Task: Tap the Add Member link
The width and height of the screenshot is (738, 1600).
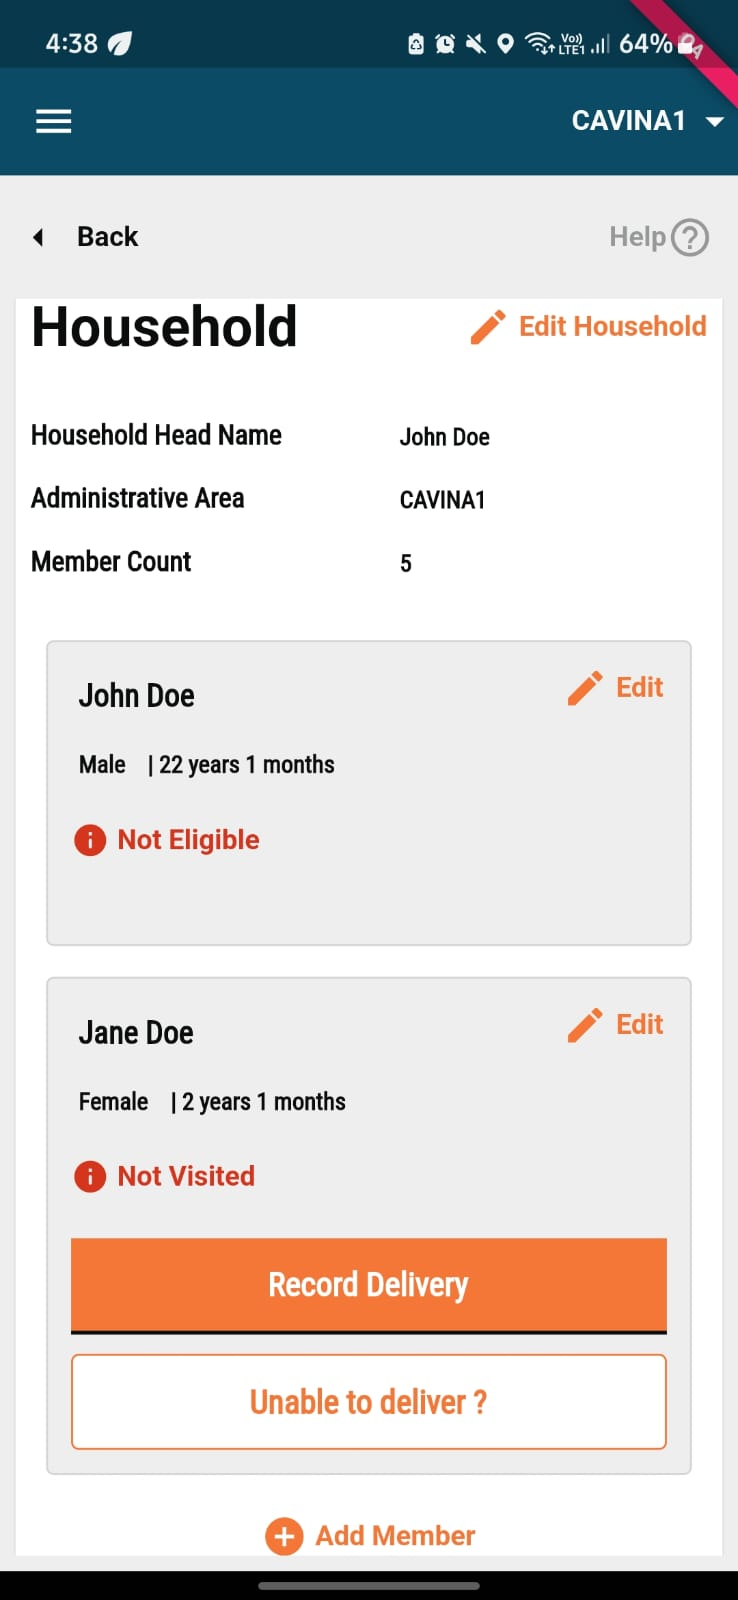Action: (x=395, y=1536)
